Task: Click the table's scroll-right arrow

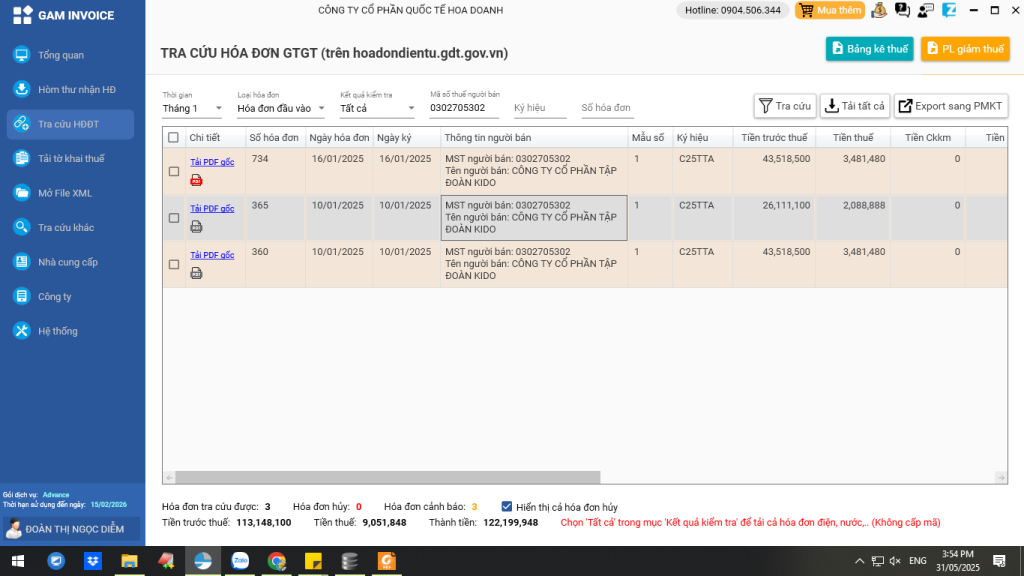Action: pos(1001,477)
